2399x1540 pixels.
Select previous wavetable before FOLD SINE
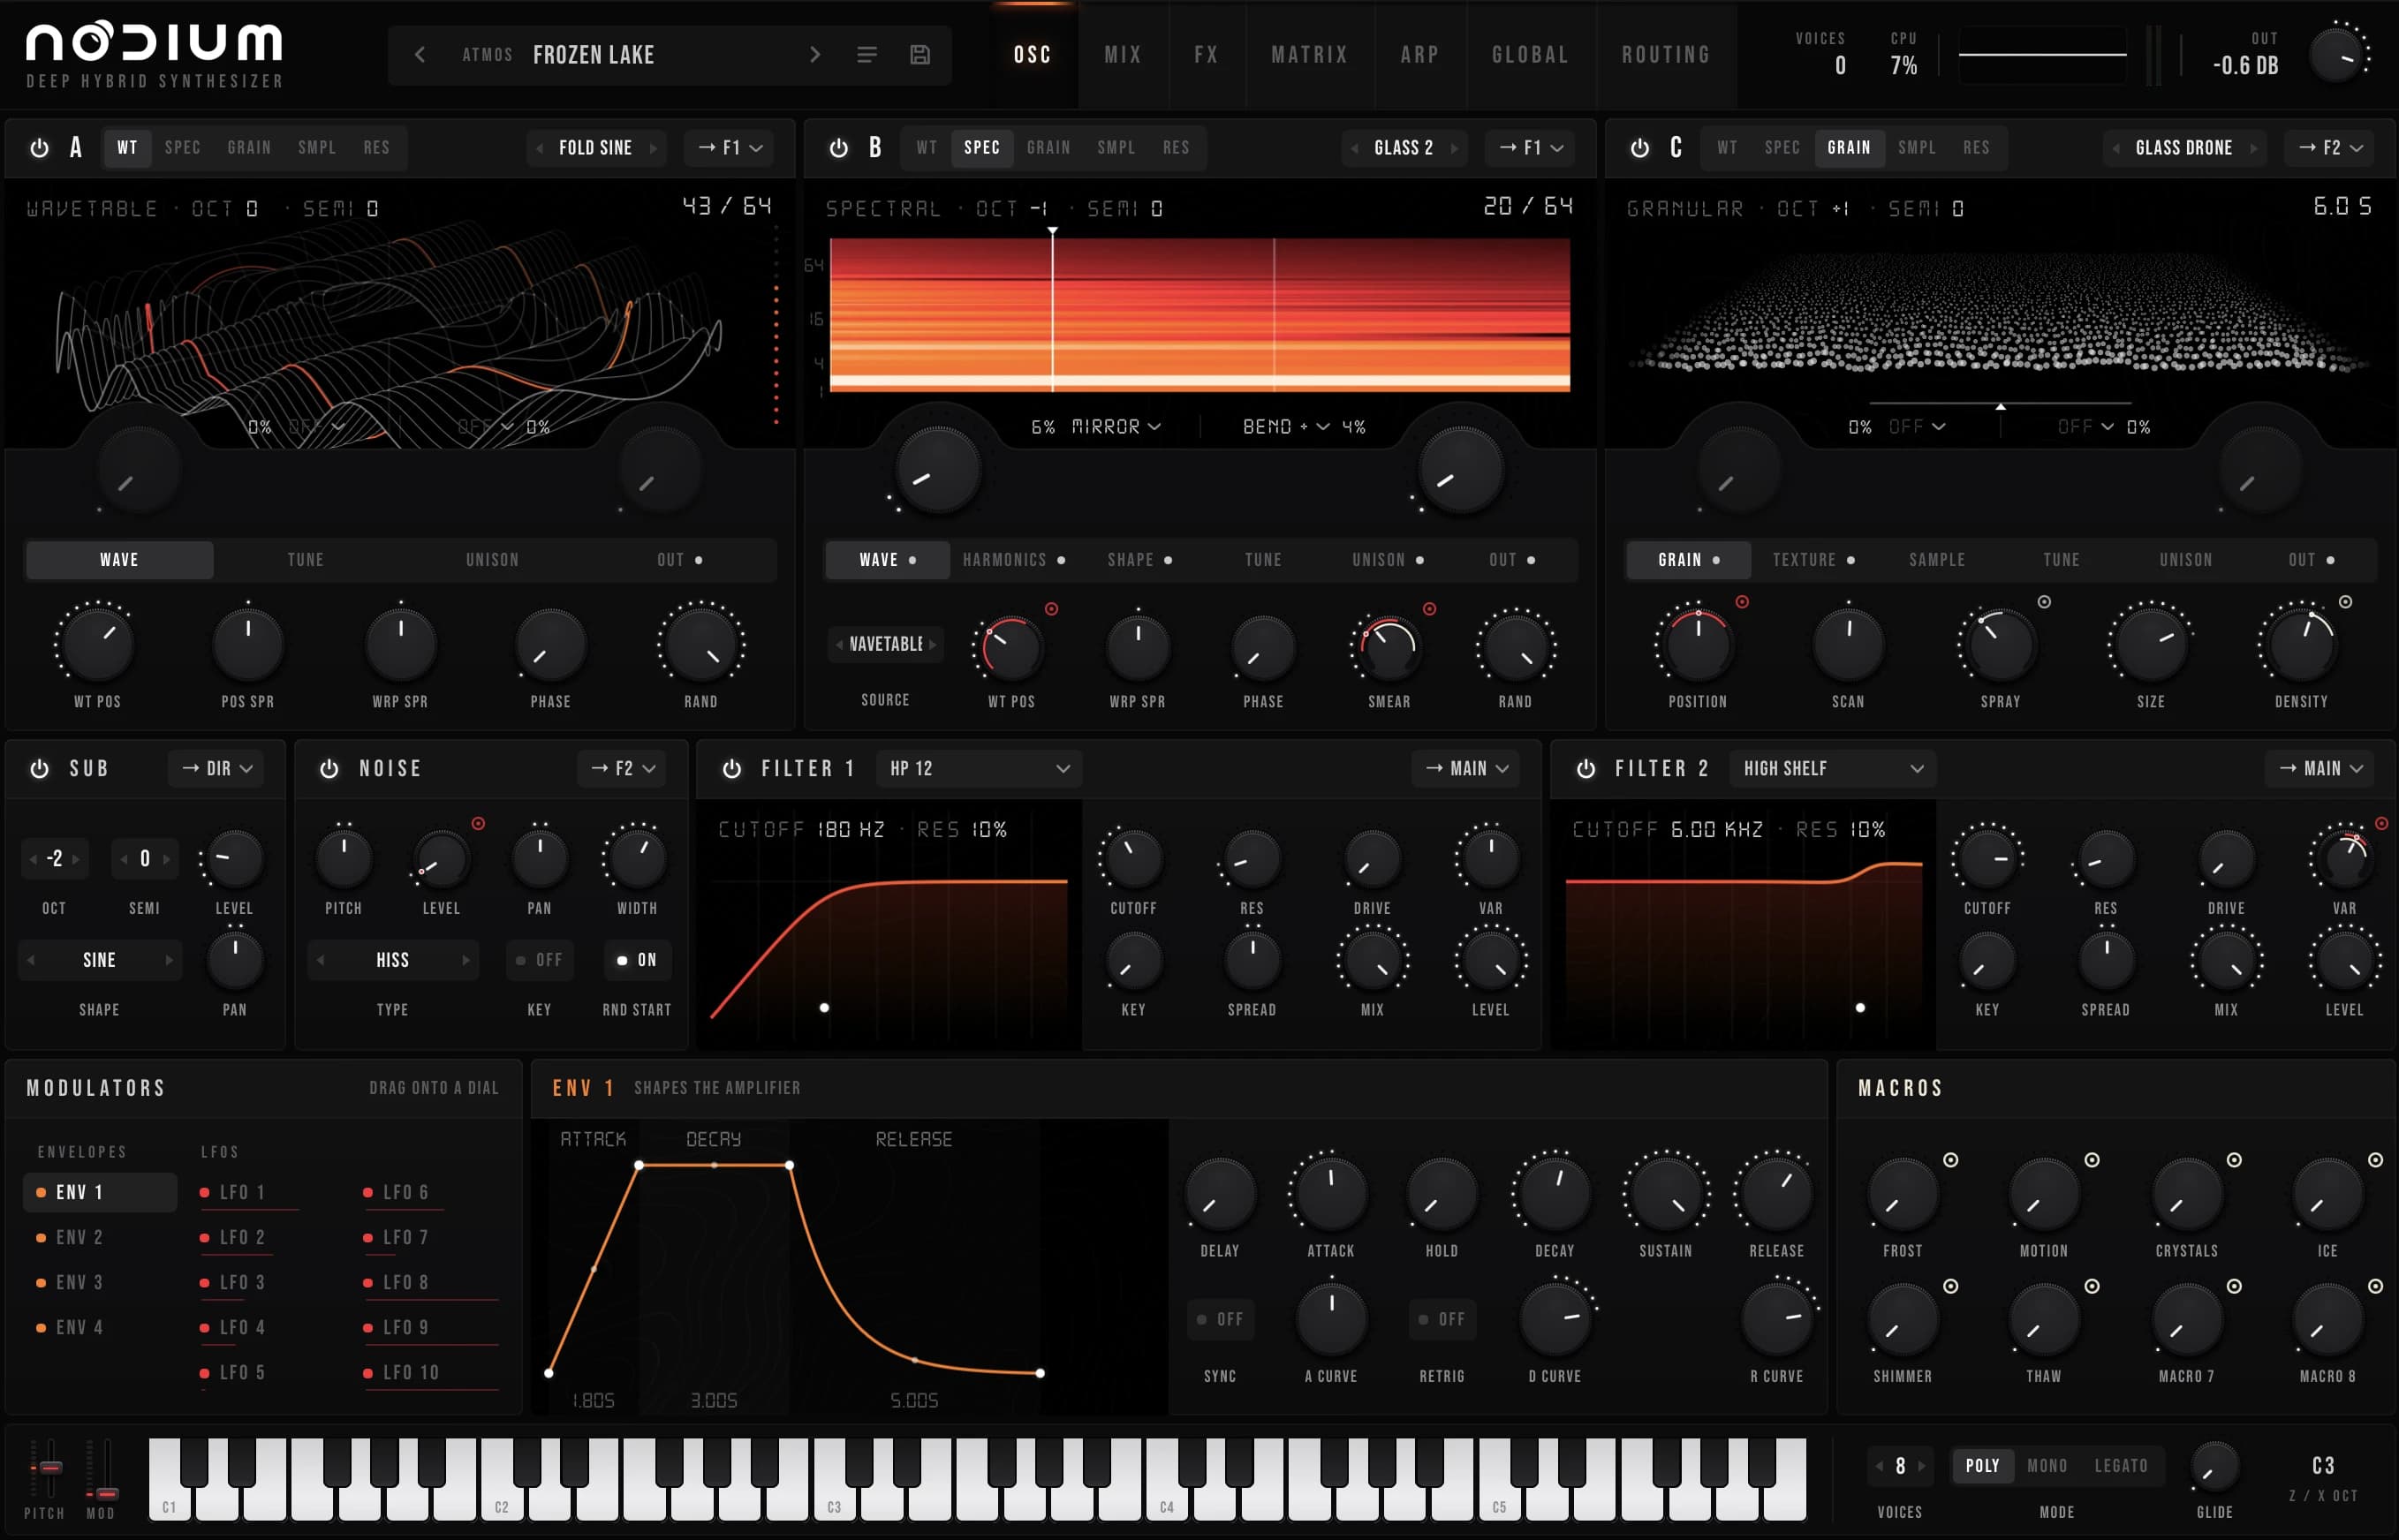tap(540, 148)
